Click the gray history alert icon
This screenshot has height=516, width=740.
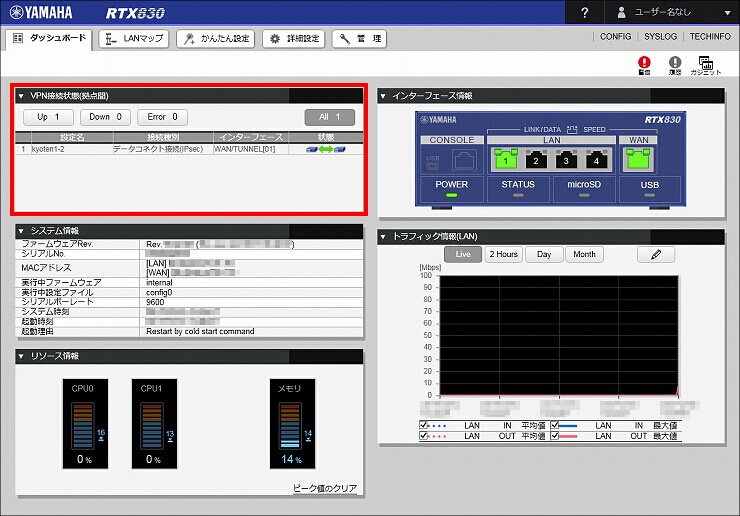pyautogui.click(x=675, y=65)
